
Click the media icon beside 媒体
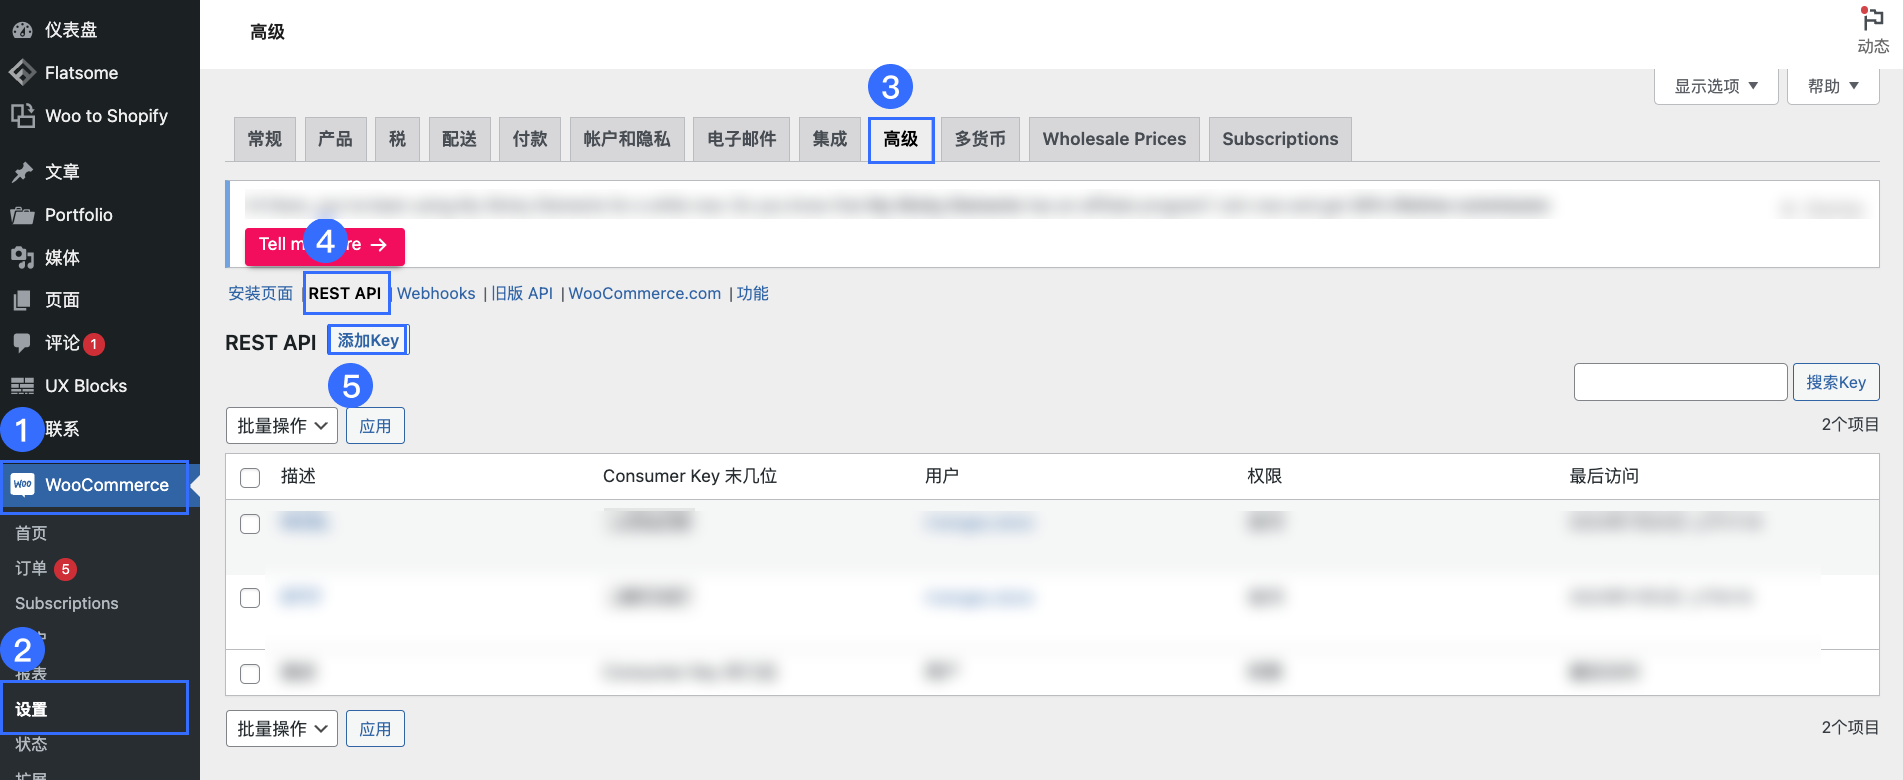pos(22,258)
